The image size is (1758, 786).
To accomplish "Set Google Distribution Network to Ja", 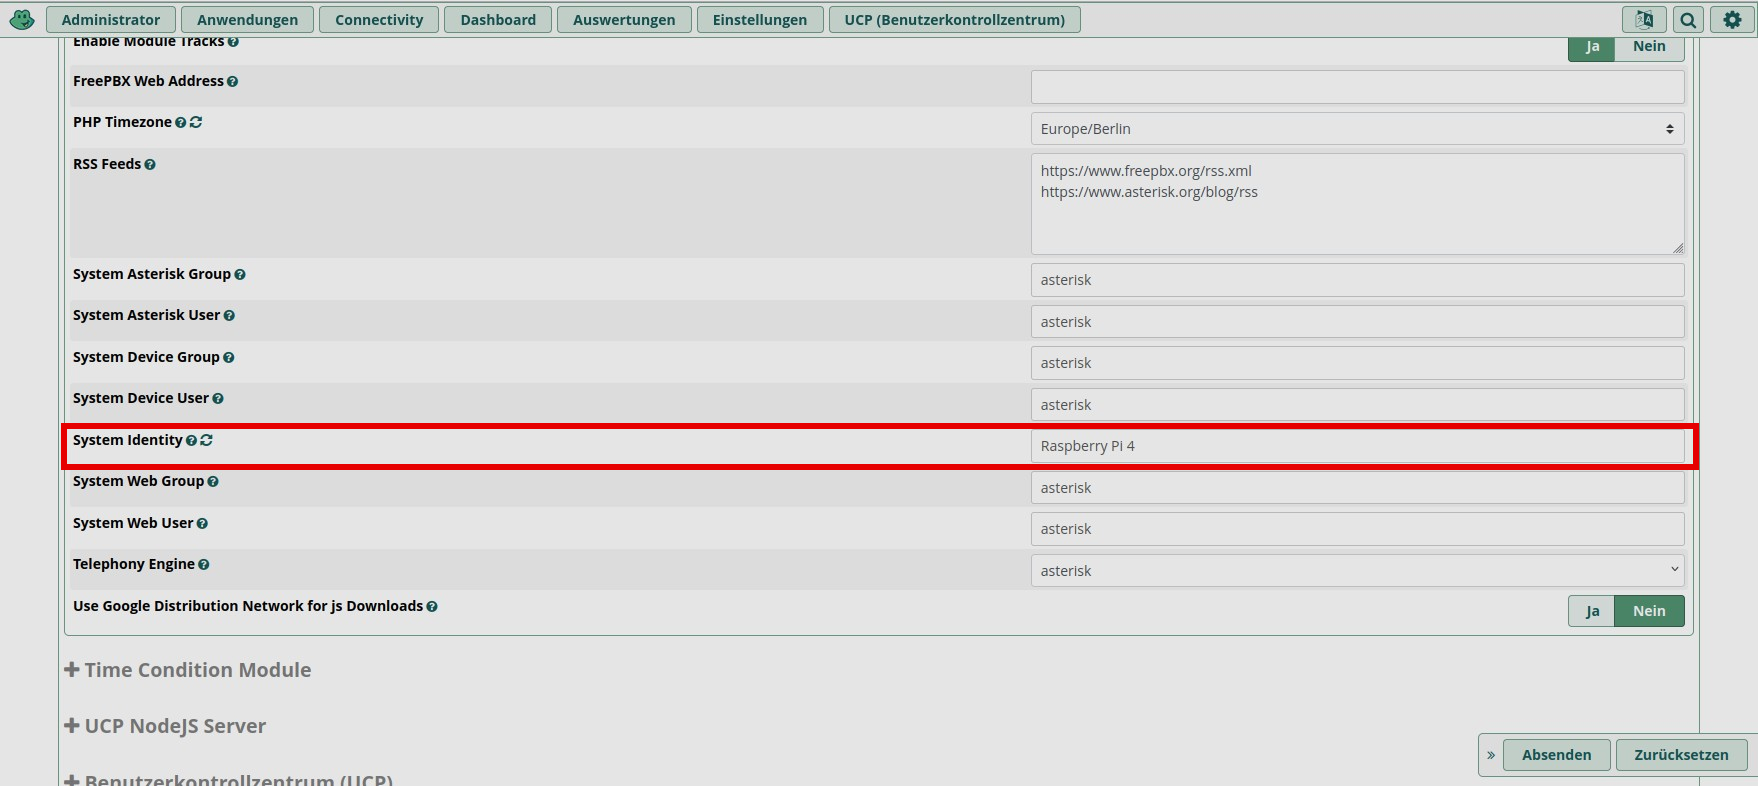I will (1592, 611).
